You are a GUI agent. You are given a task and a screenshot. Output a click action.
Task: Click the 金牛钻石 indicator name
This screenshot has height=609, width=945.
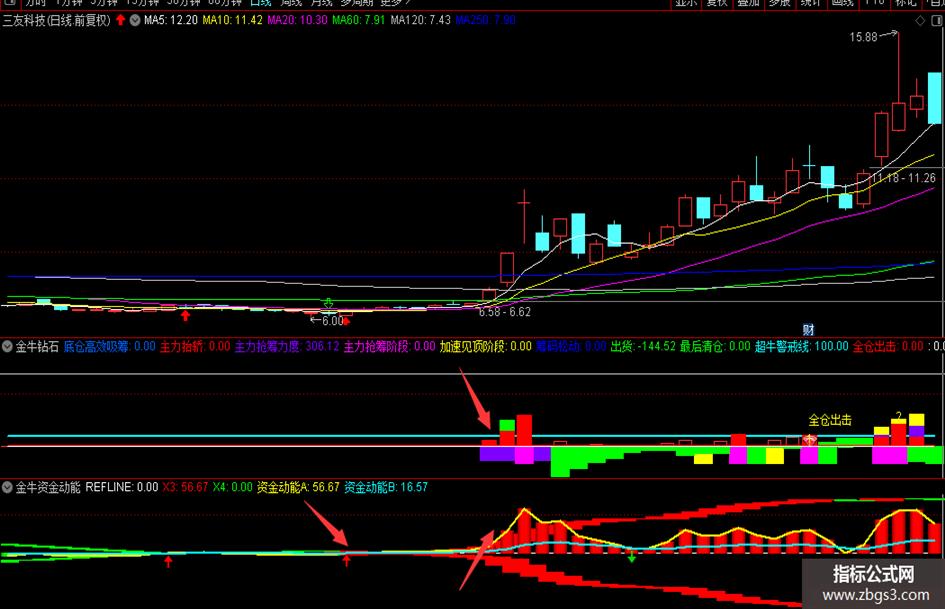pyautogui.click(x=37, y=346)
